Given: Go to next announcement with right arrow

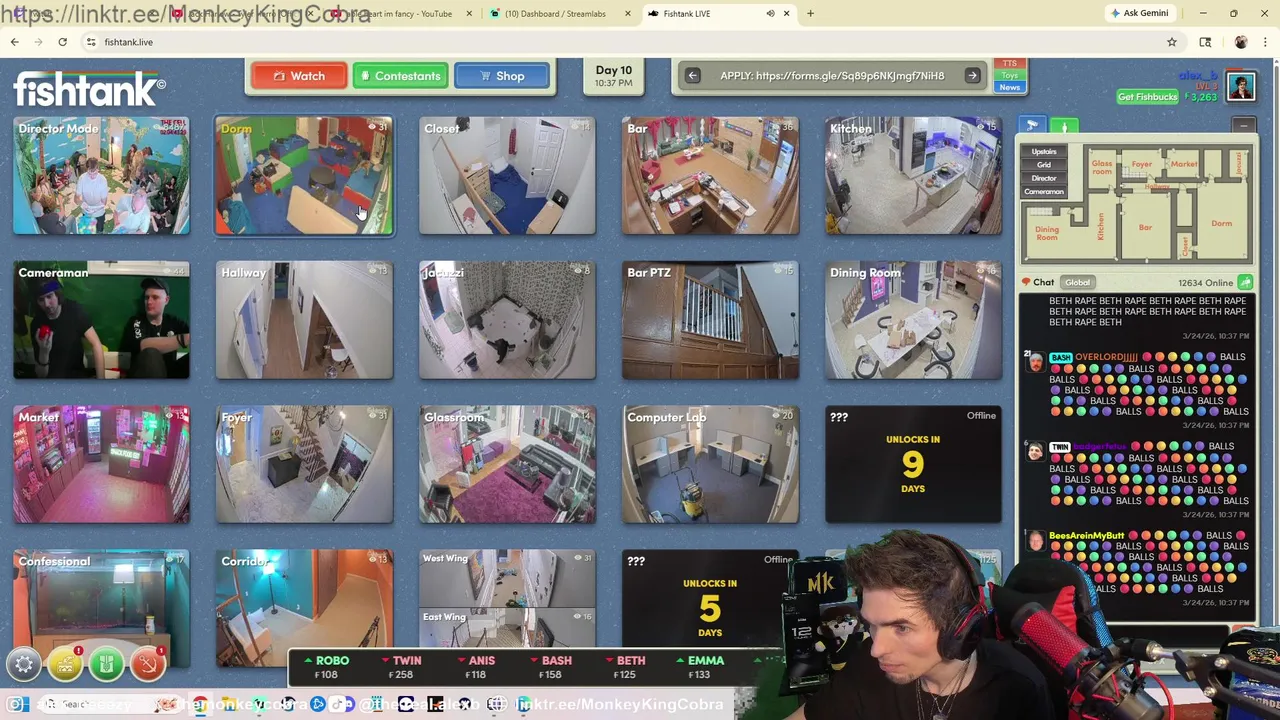Looking at the screenshot, I should pyautogui.click(x=972, y=76).
